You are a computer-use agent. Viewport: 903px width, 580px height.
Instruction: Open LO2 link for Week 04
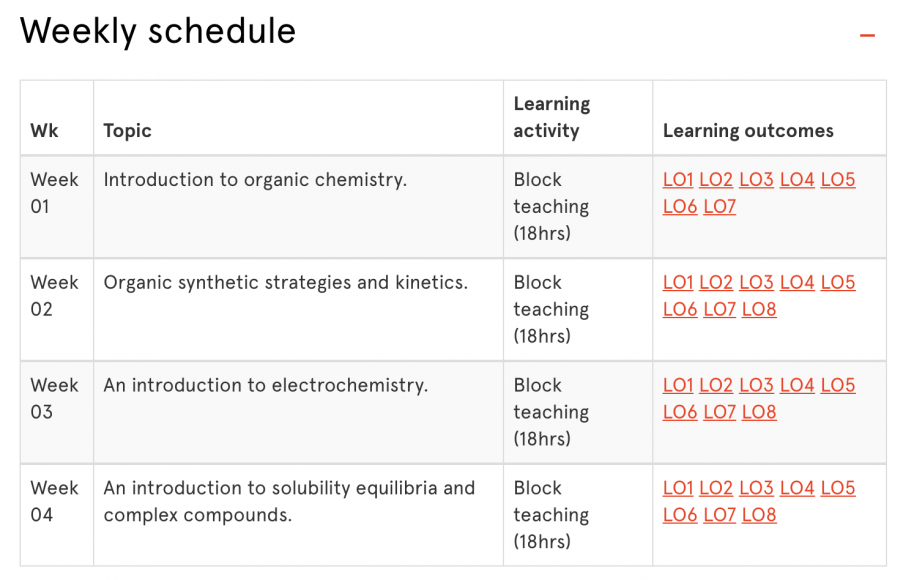(716, 488)
